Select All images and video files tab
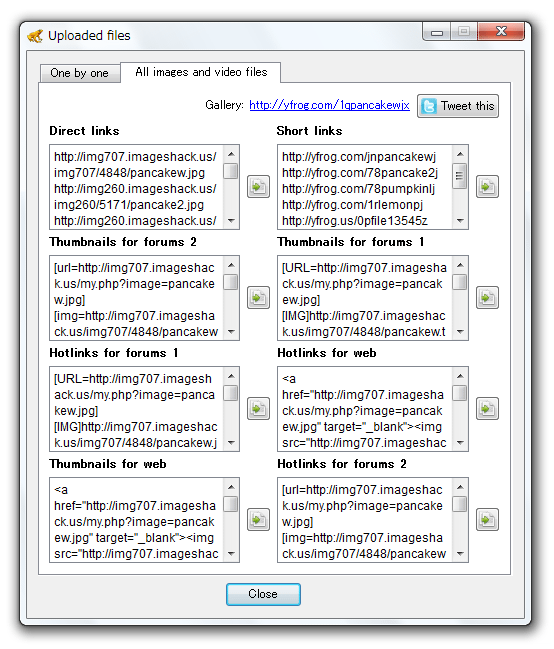 [x=201, y=72]
